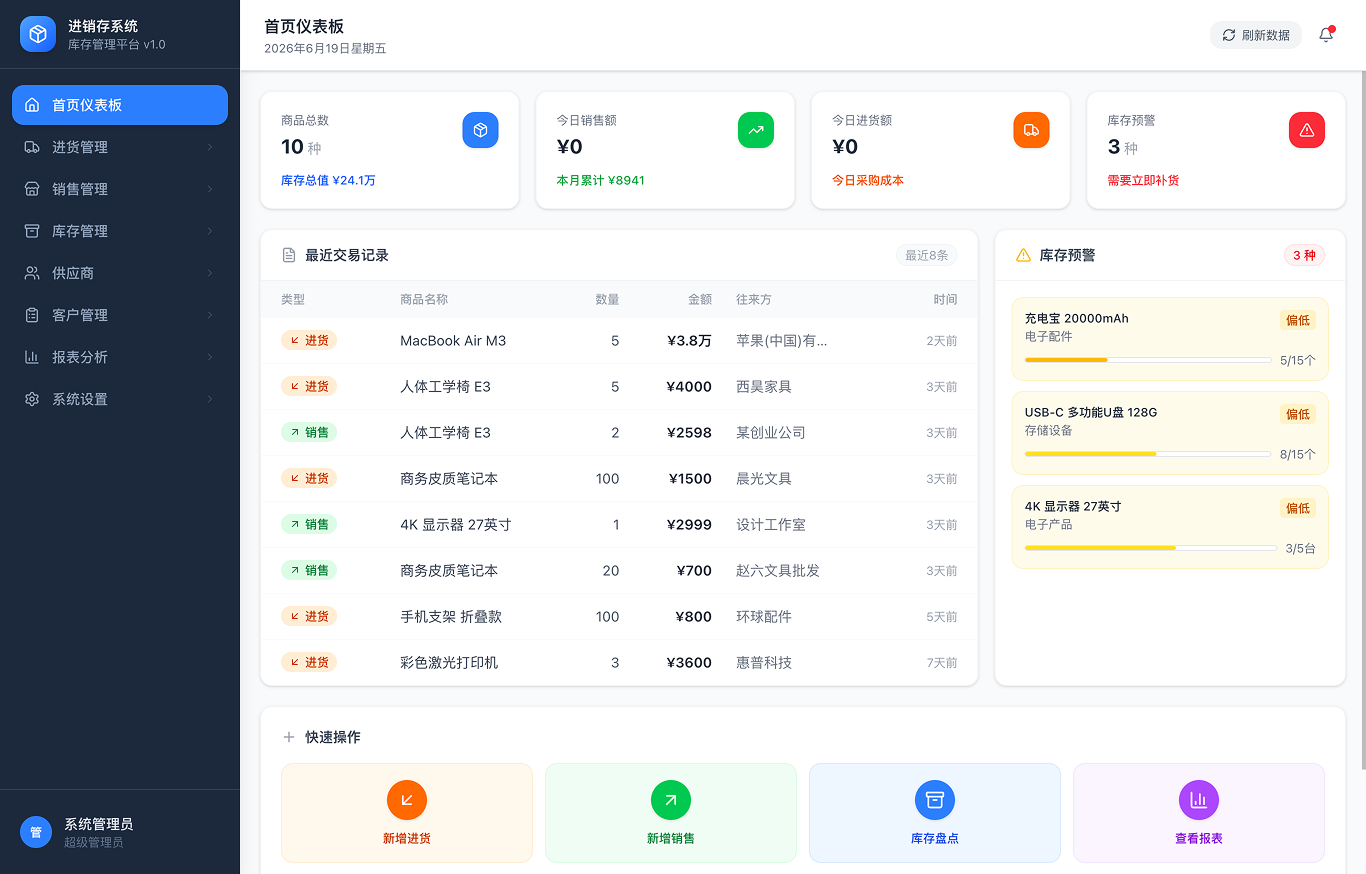Screen dimensions: 1366x874
Task: Click the 设计工作室 partner cell
Action: click(x=771, y=525)
